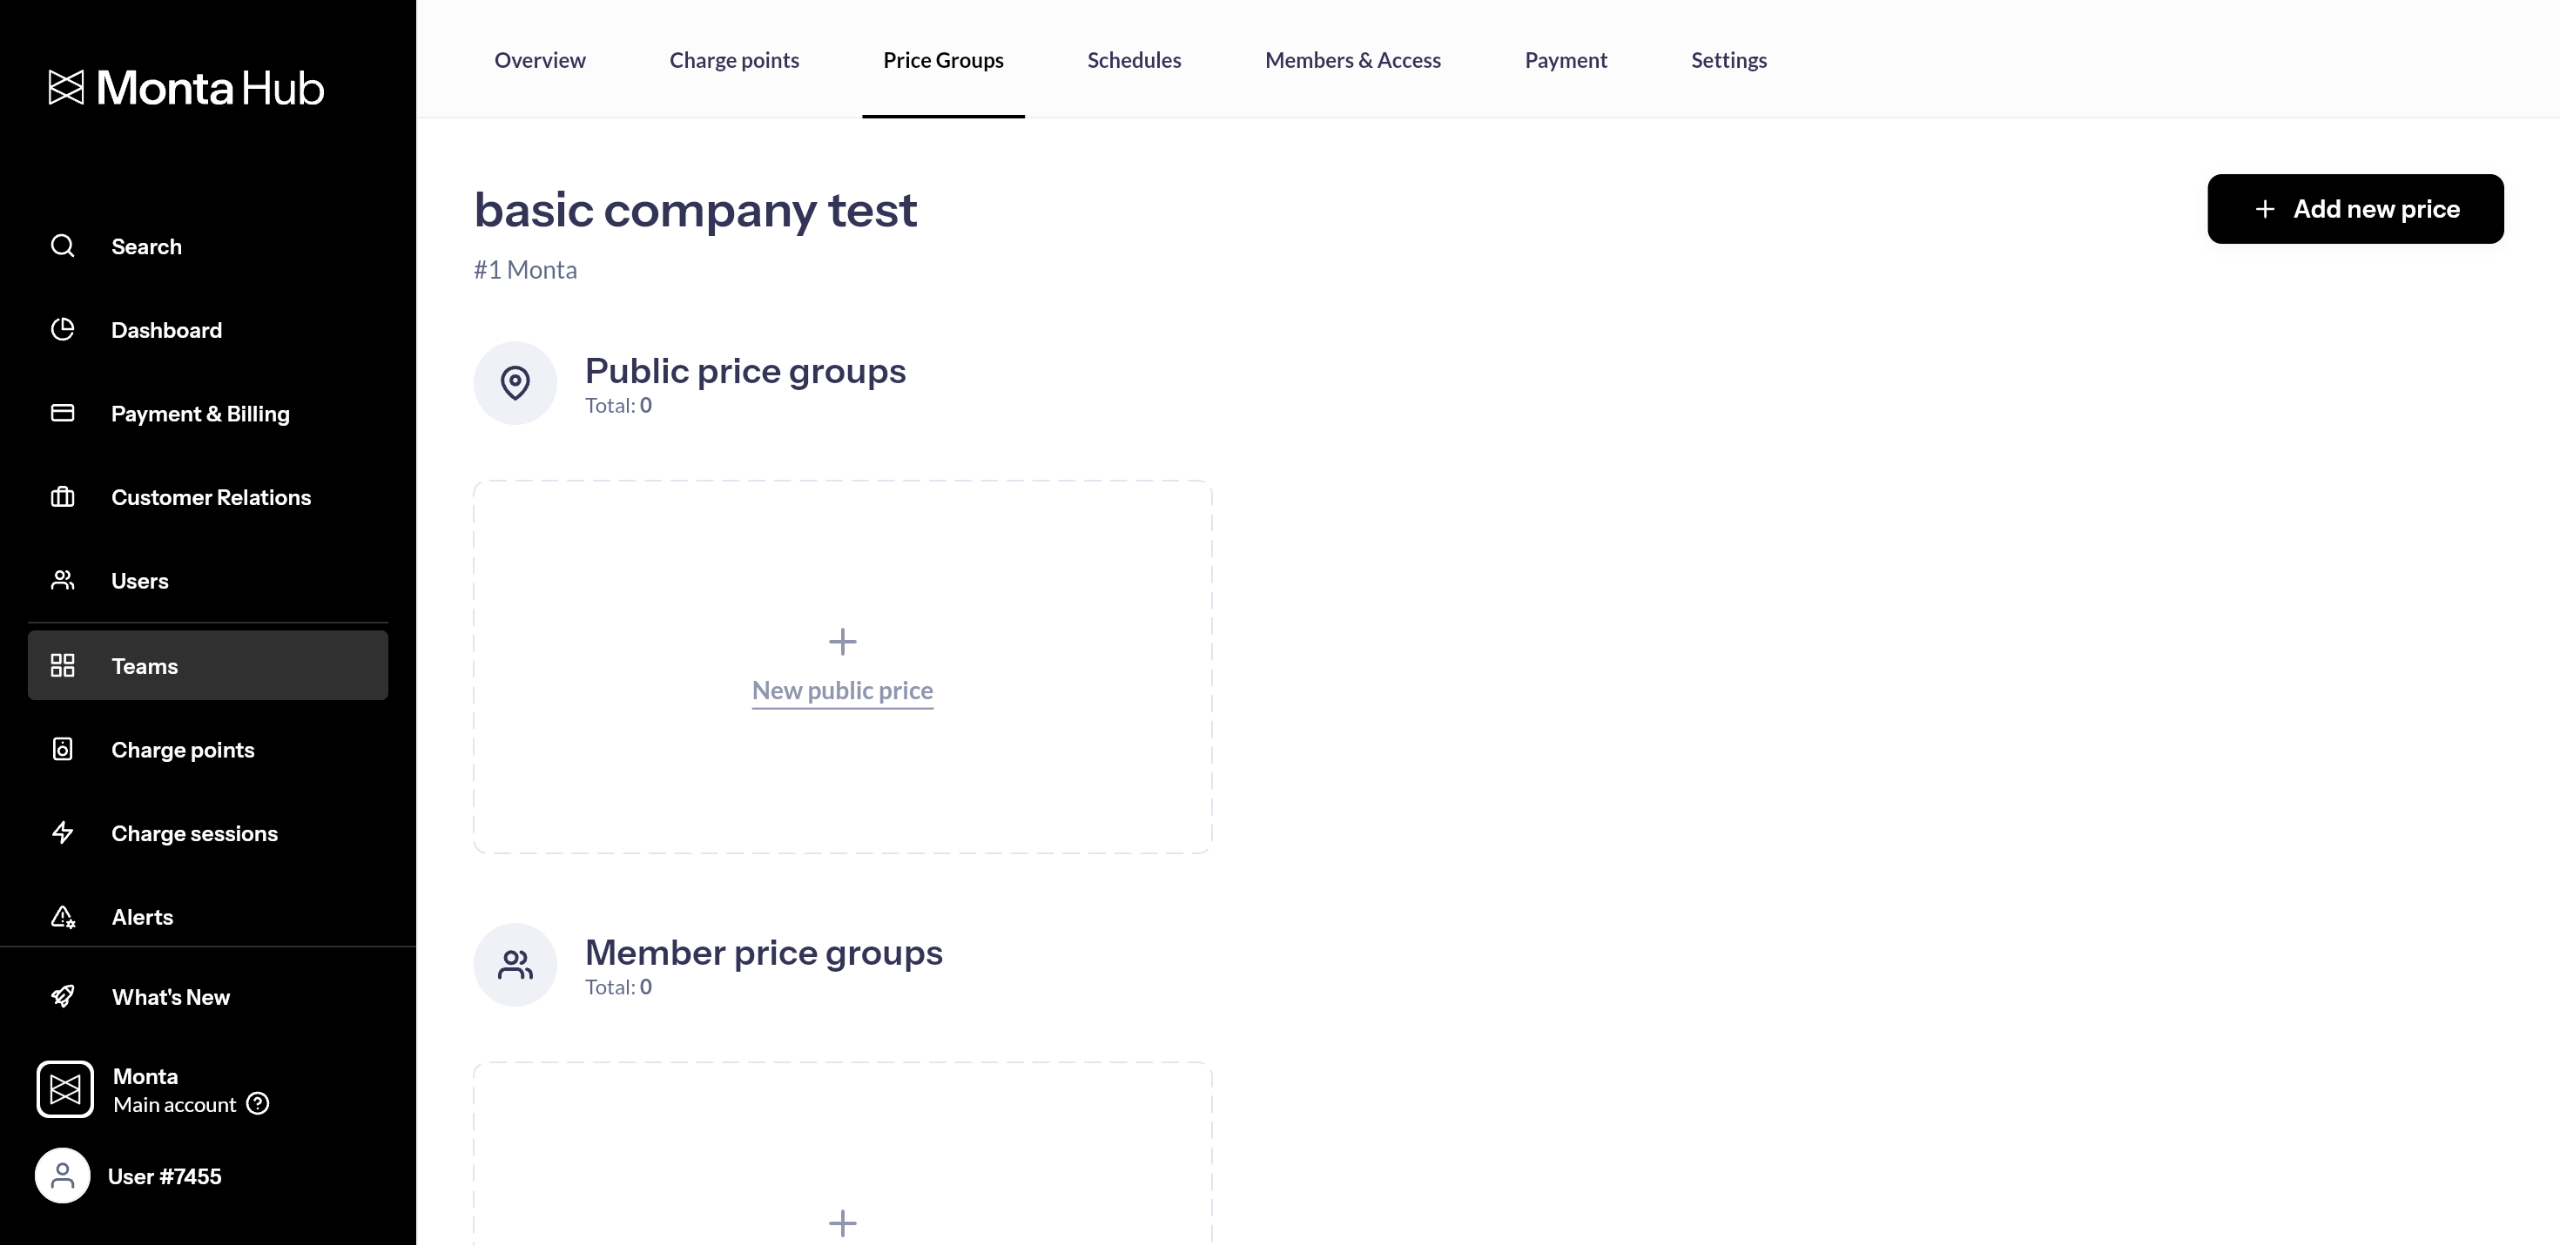This screenshot has height=1245, width=2560.
Task: Click the New public price link
Action: [842, 691]
